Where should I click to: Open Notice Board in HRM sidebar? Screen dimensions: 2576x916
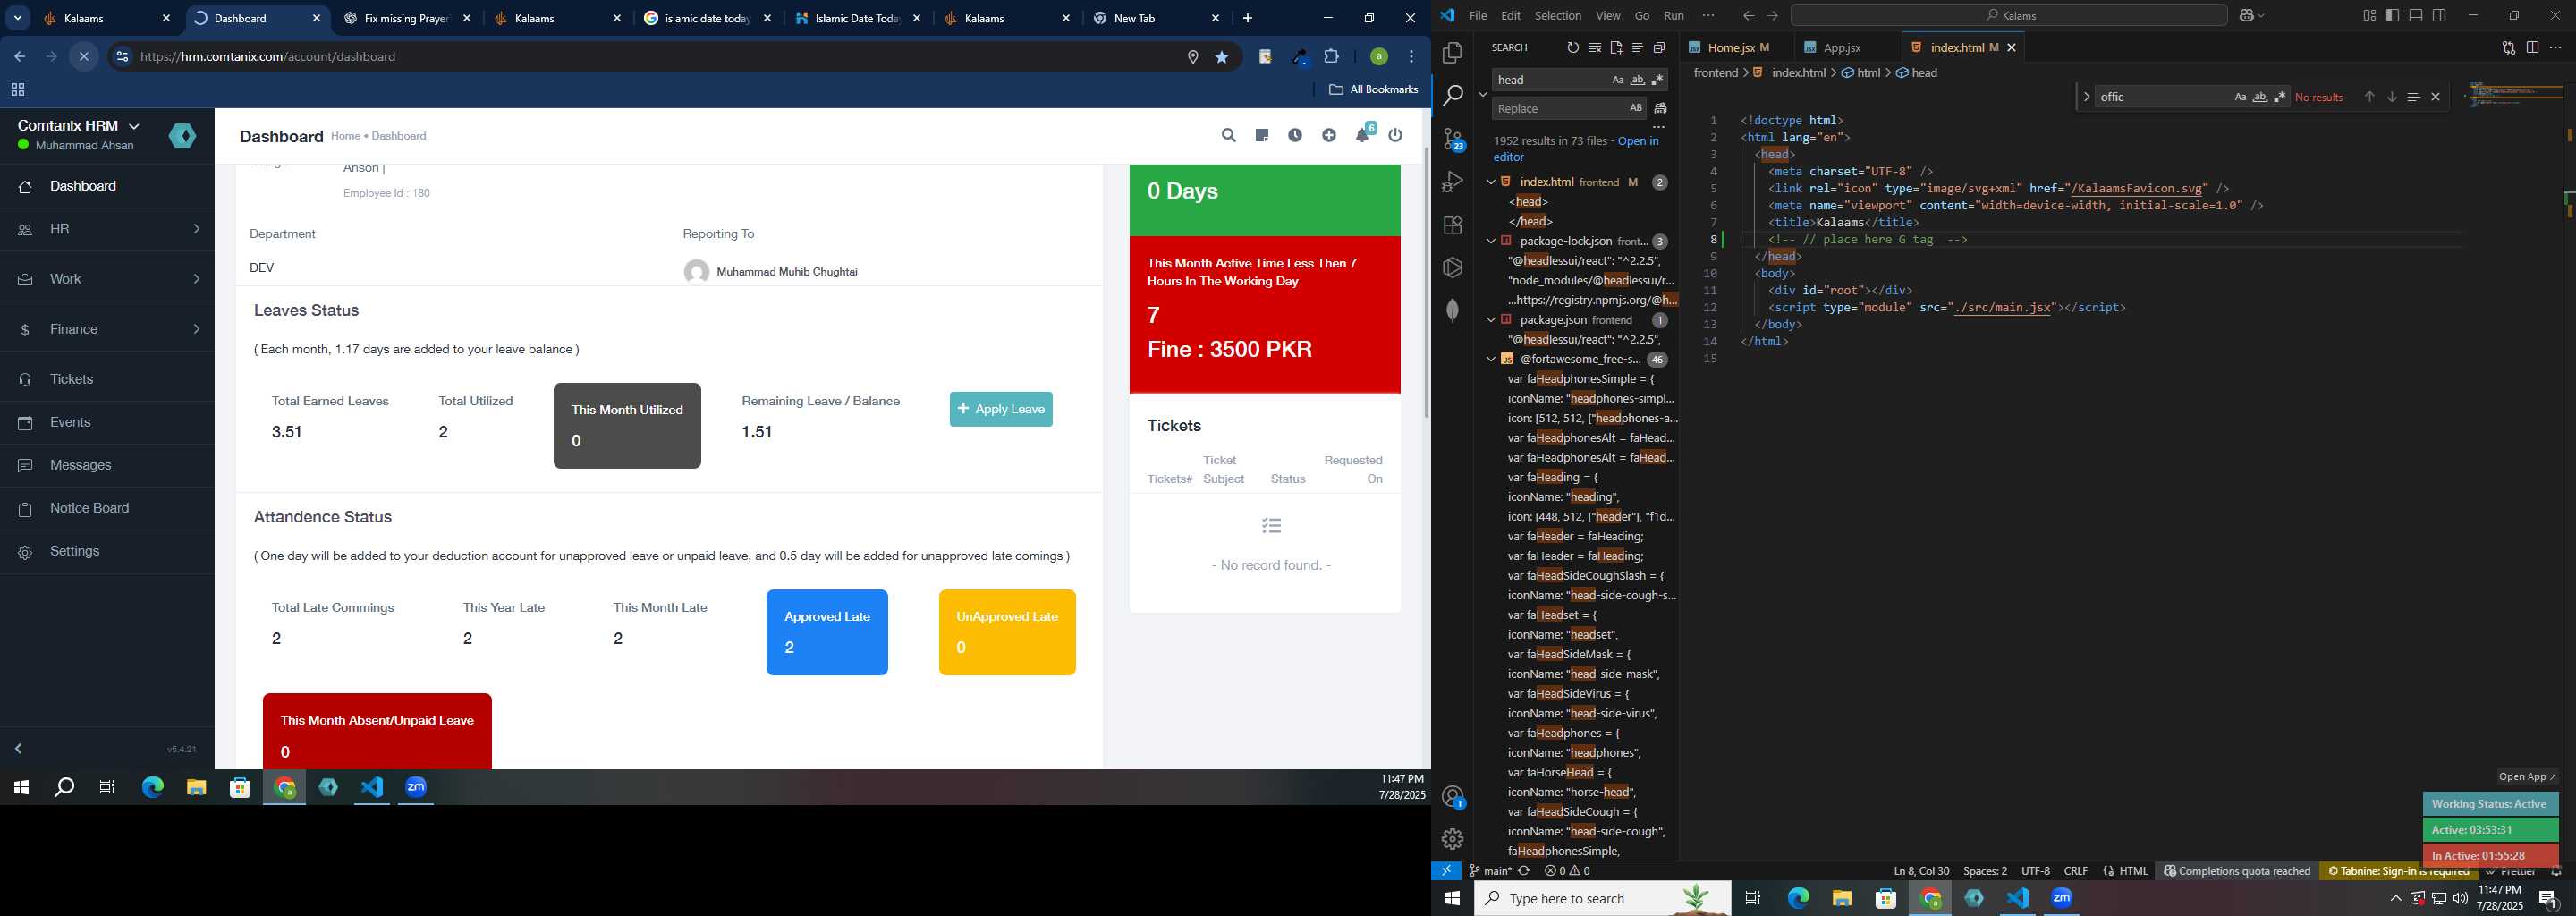[107, 508]
